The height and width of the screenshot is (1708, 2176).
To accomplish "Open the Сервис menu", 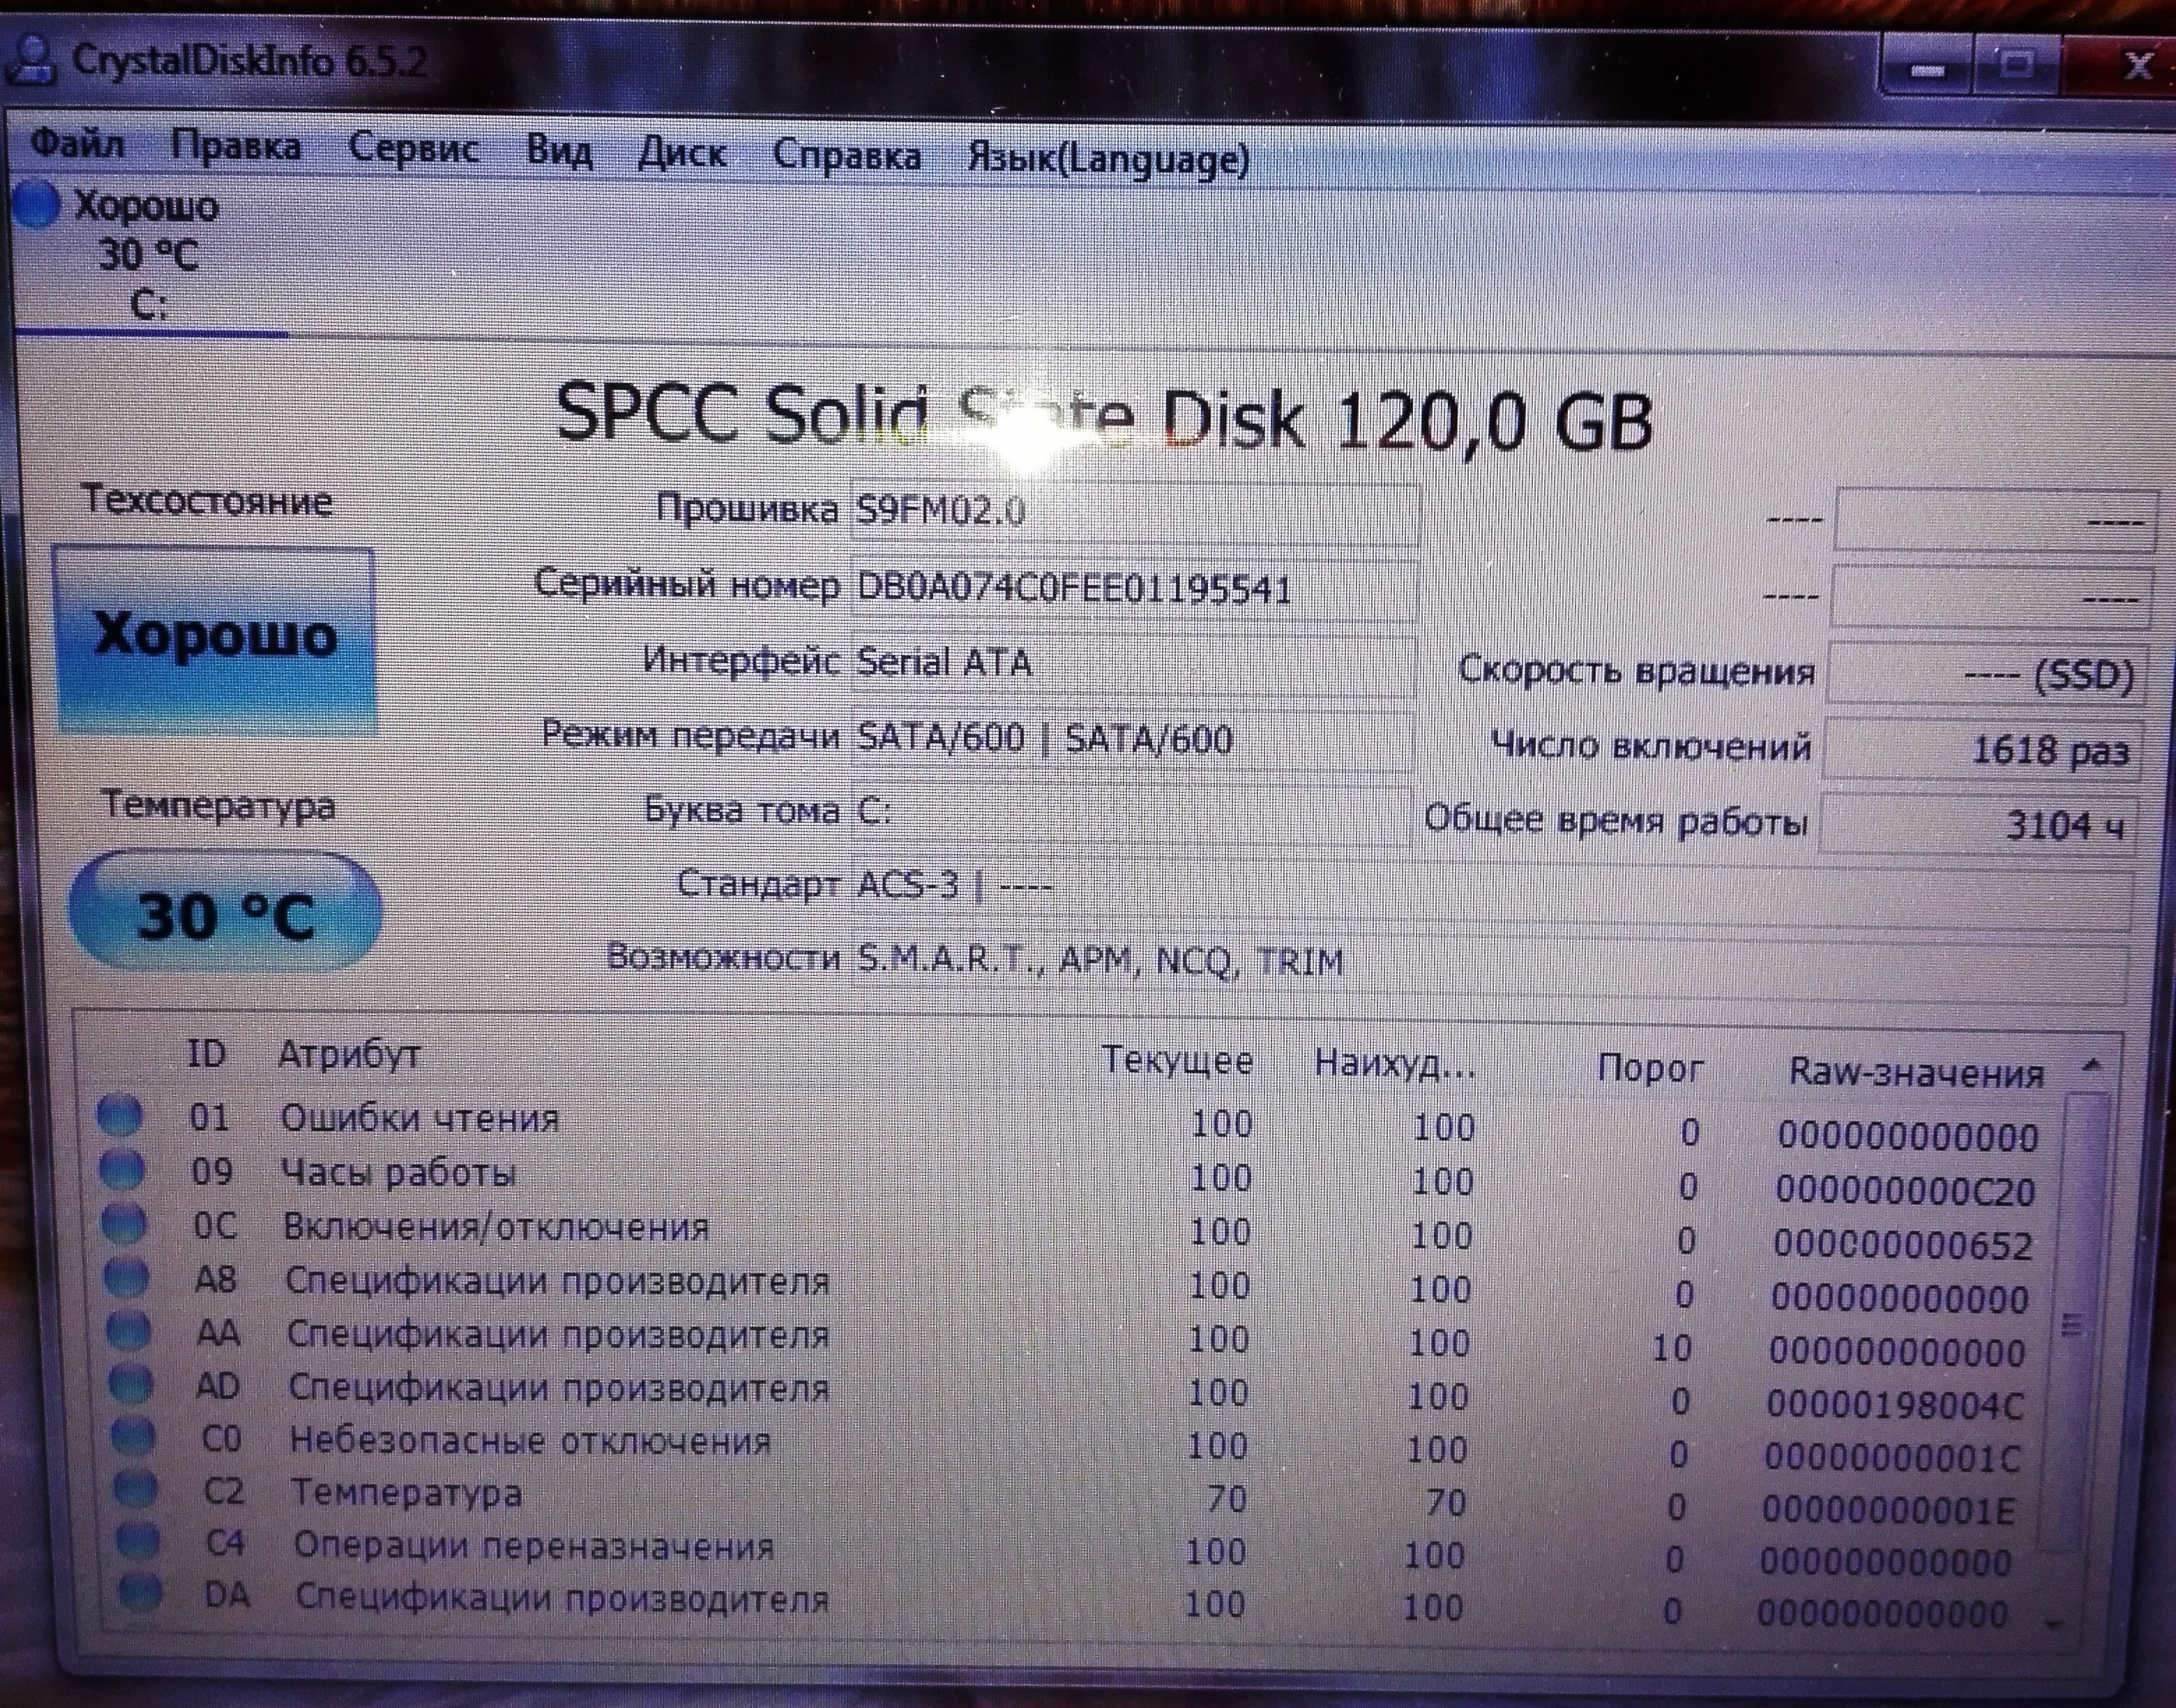I will pyautogui.click(x=413, y=149).
